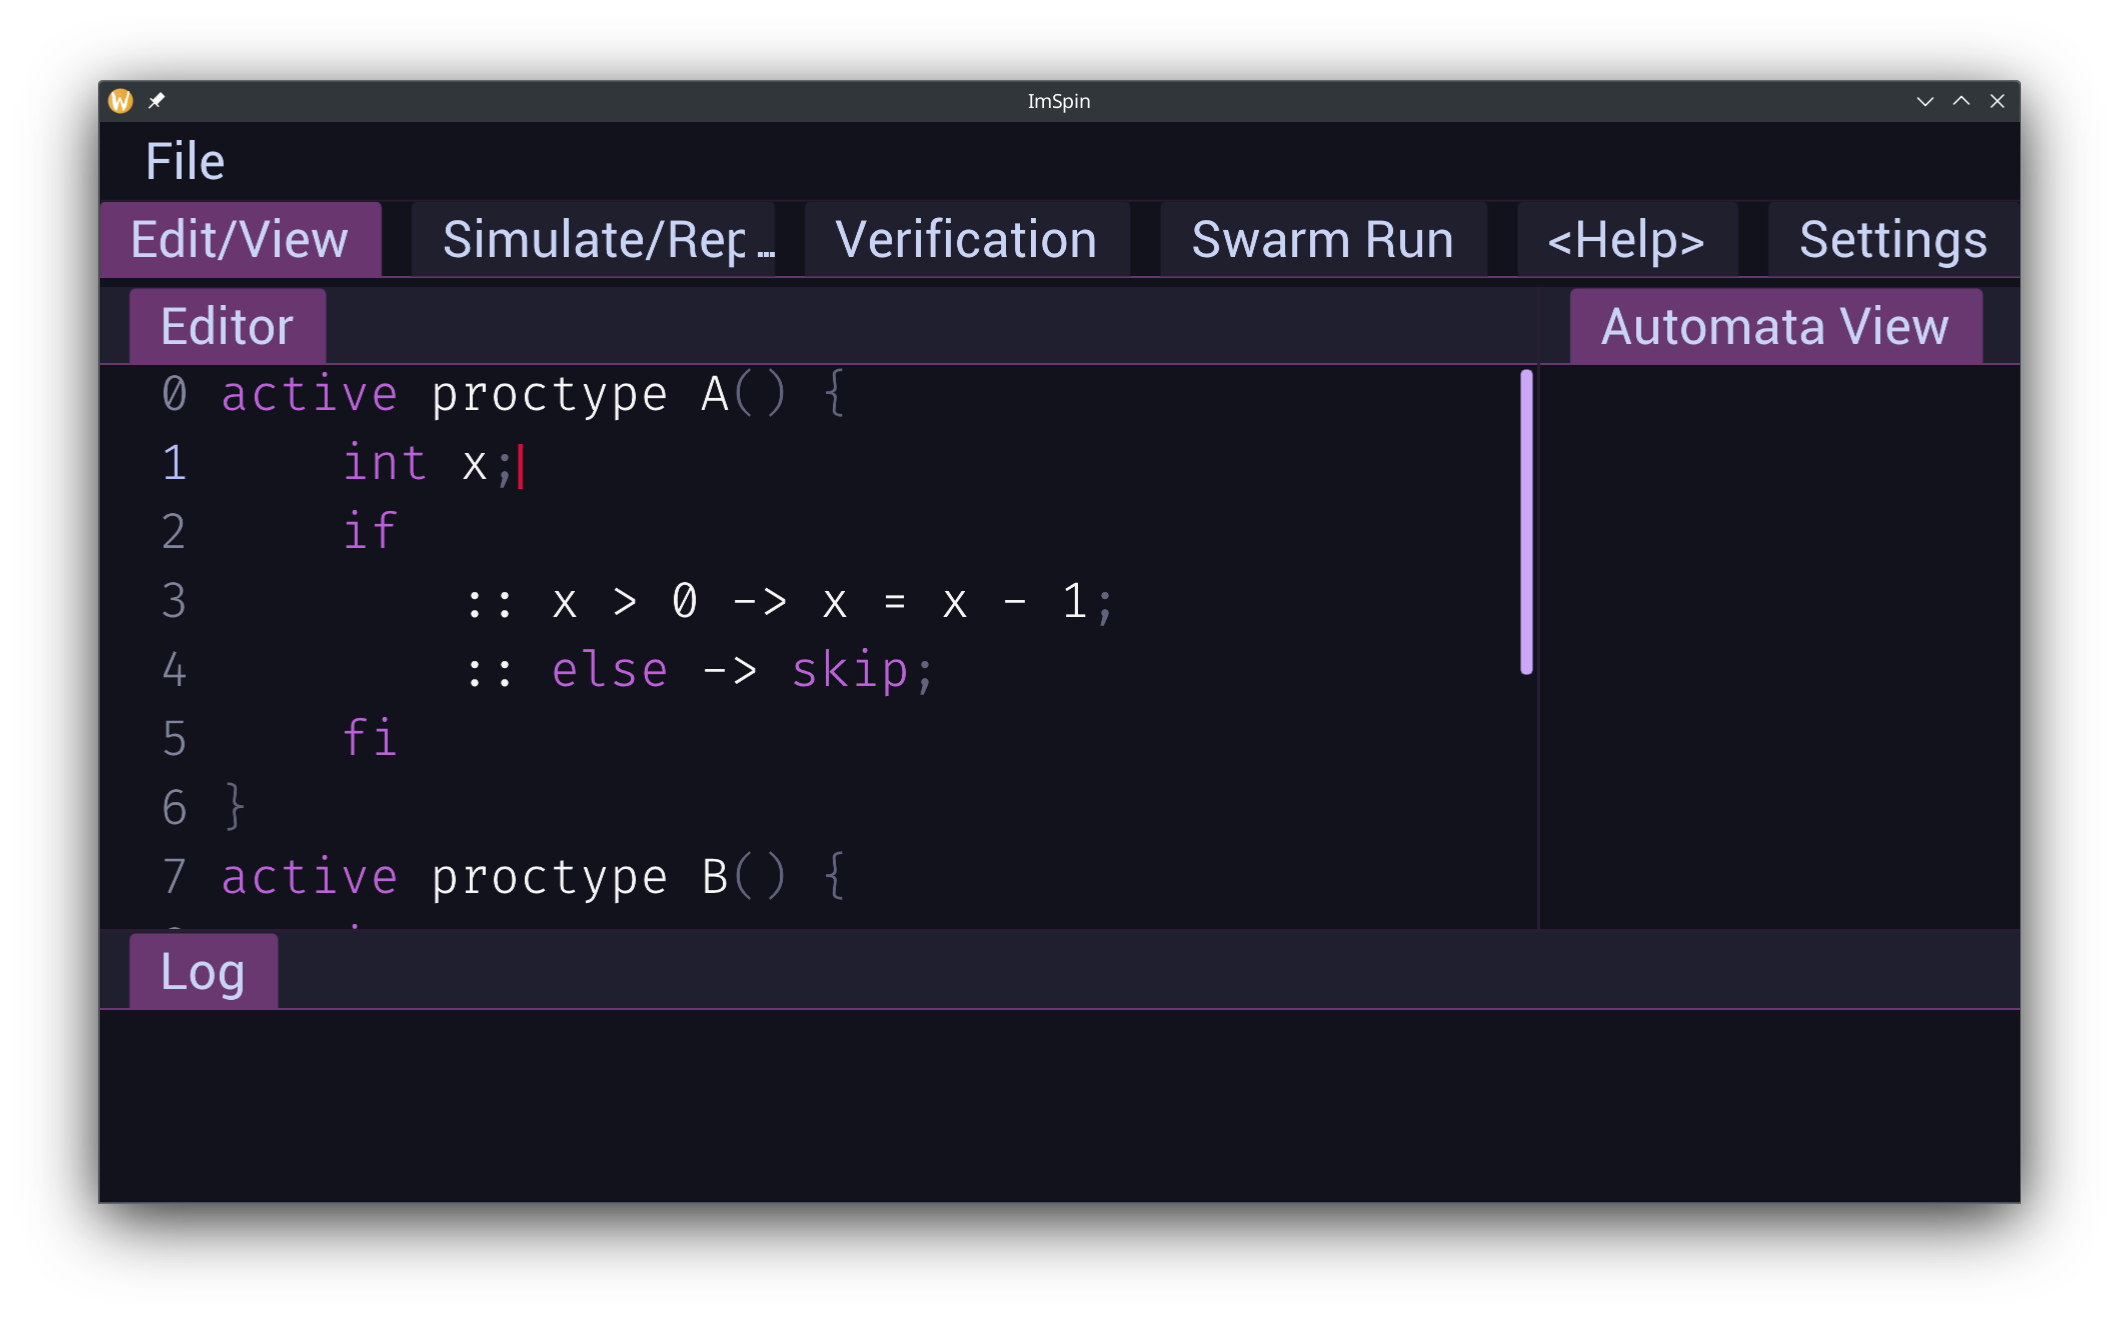Switch to the Edit/View tab

click(240, 240)
